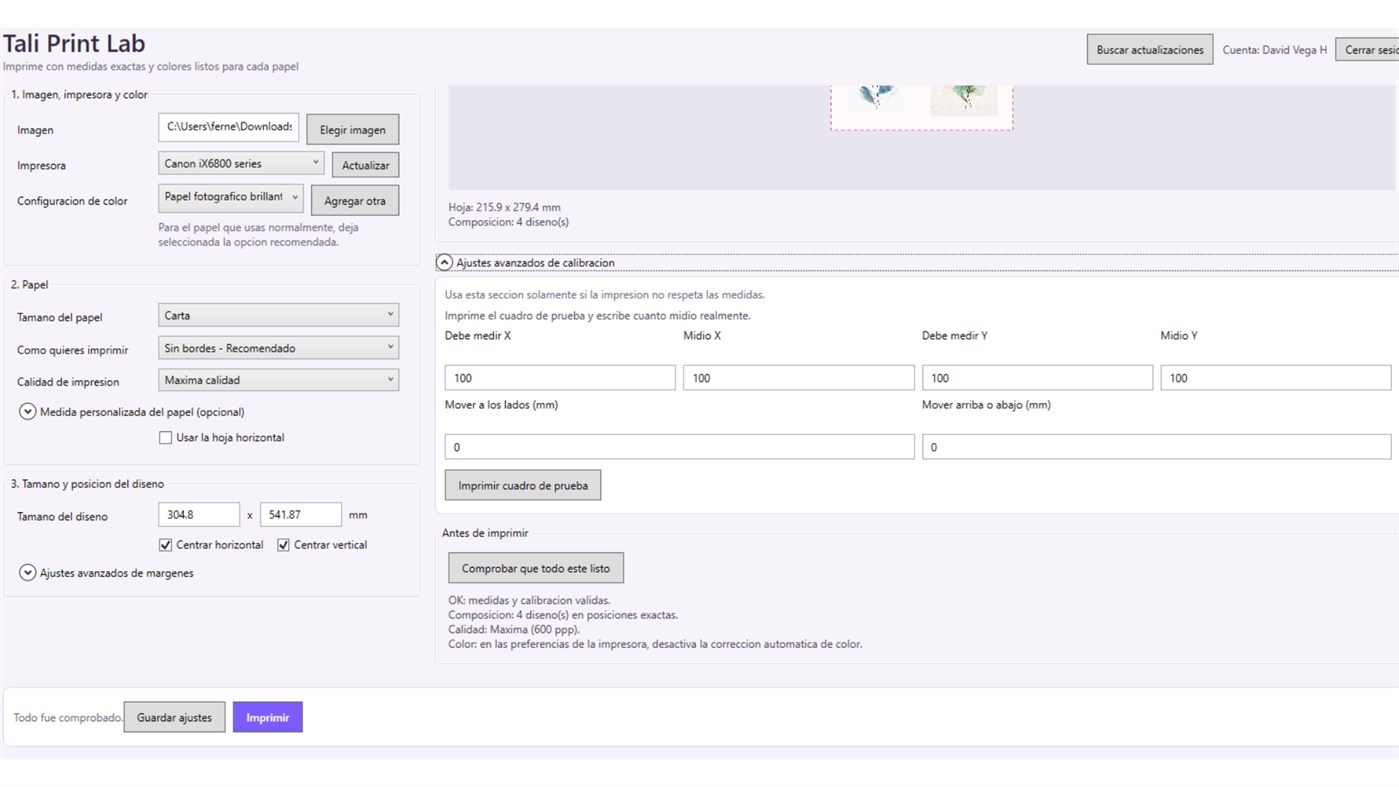This screenshot has height=787, width=1399.
Task: Click the Cerrar sesion button
Action: point(1368,50)
